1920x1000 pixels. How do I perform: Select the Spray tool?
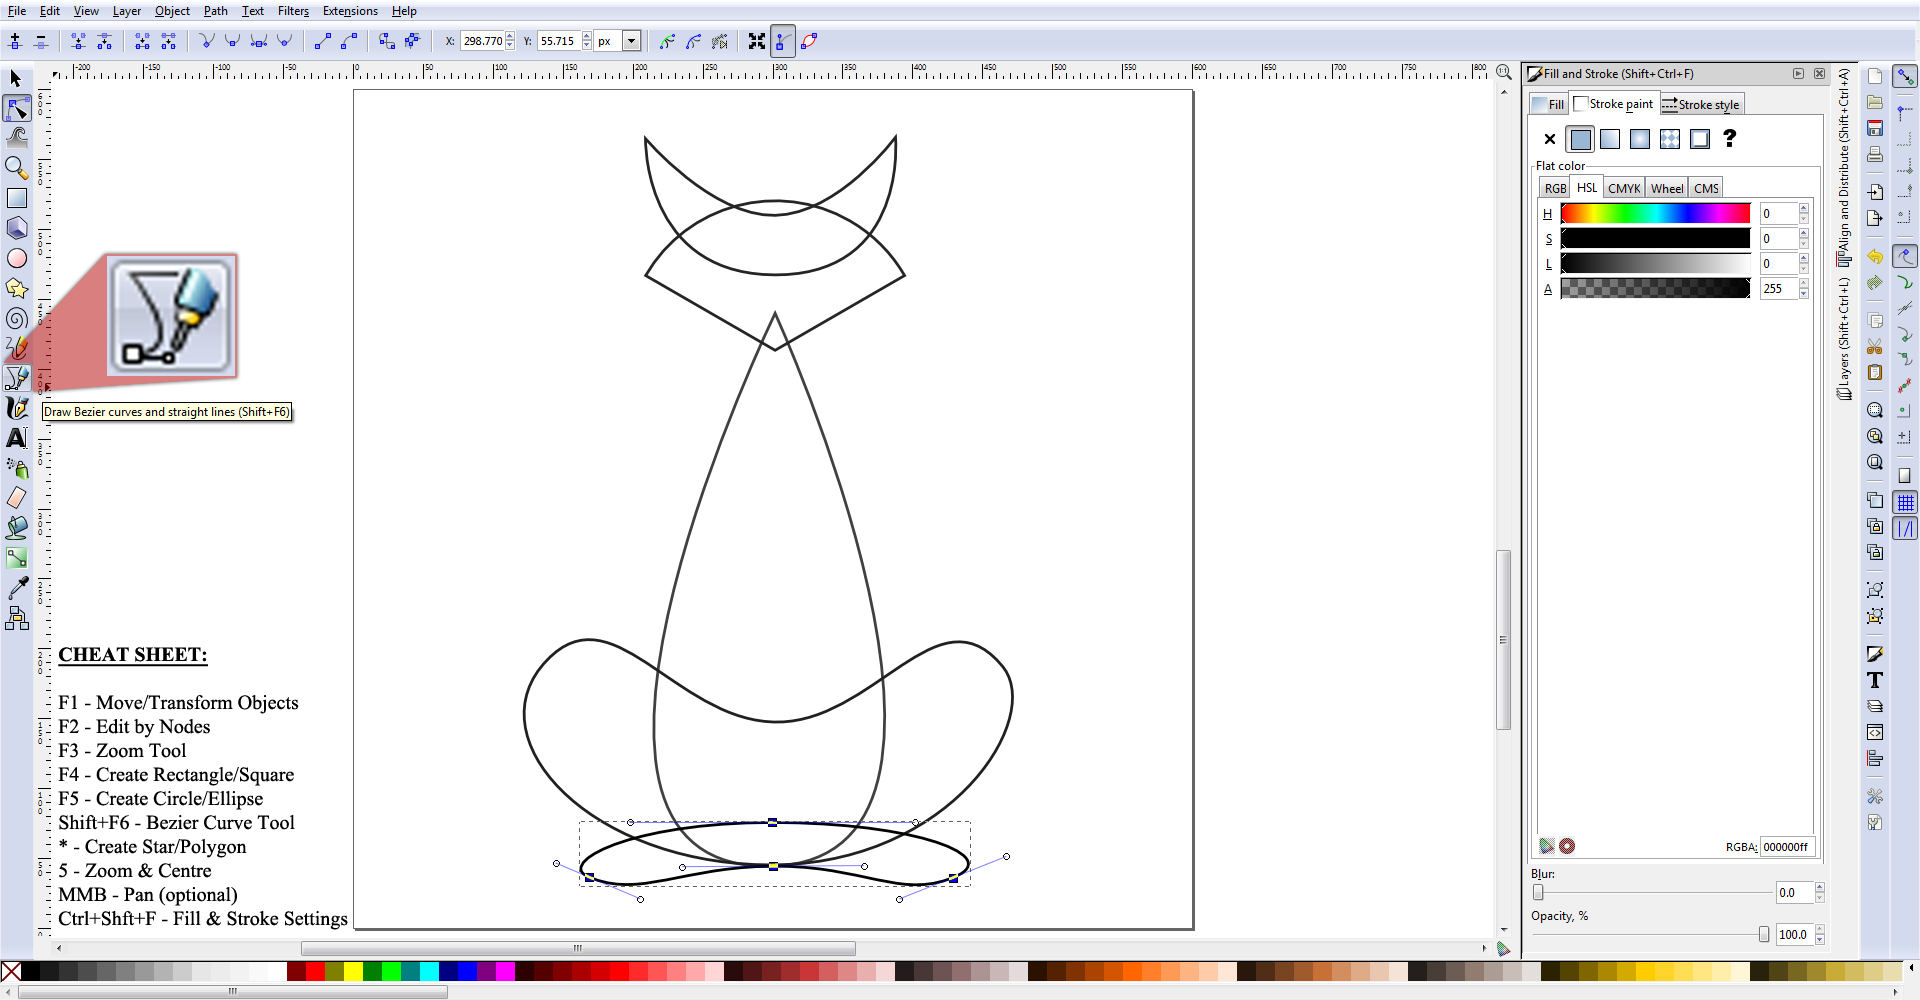point(17,468)
